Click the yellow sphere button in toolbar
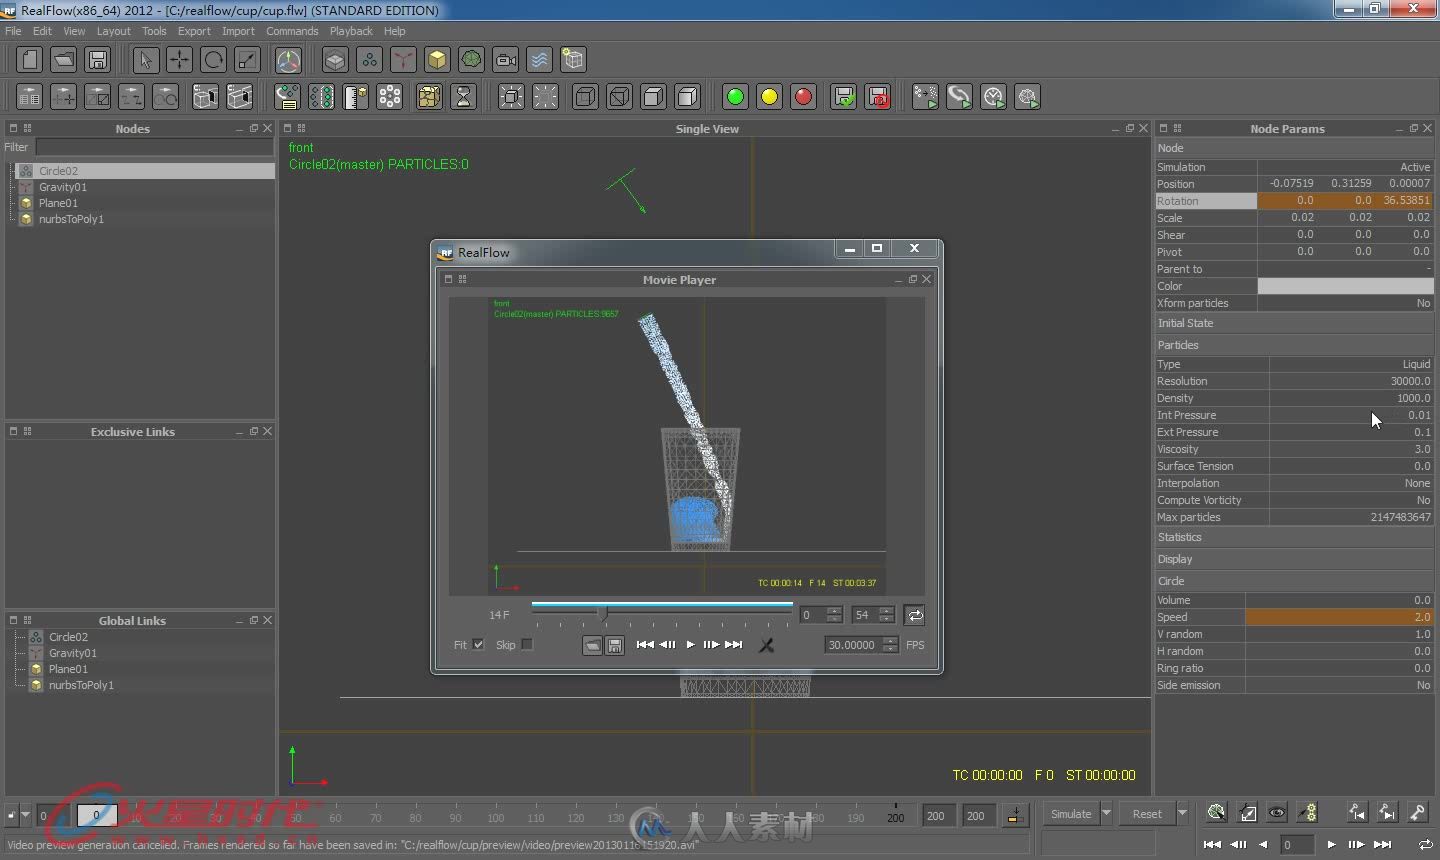The image size is (1440, 860). [x=769, y=97]
